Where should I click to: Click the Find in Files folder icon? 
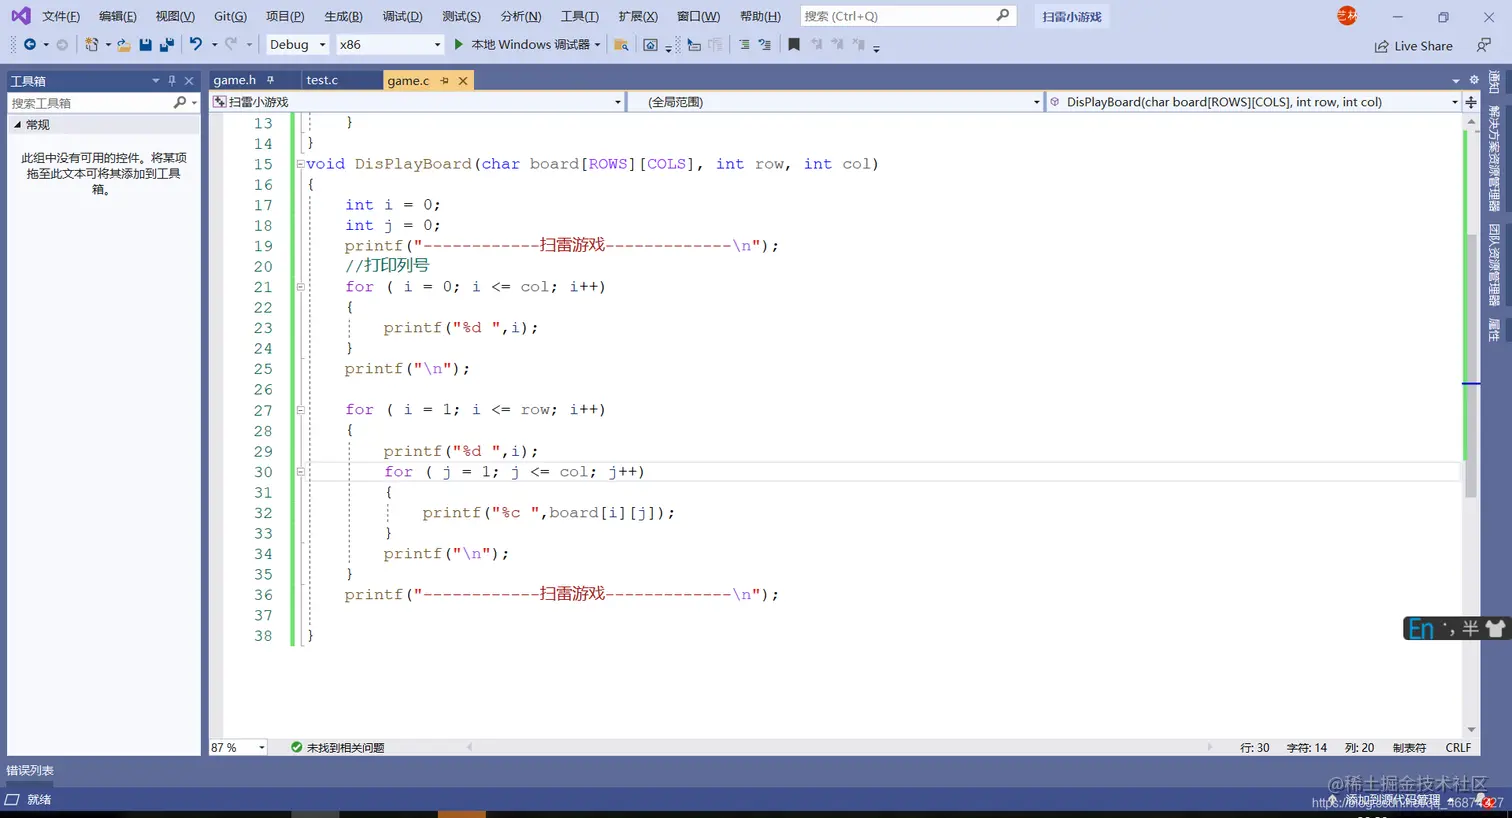621,45
